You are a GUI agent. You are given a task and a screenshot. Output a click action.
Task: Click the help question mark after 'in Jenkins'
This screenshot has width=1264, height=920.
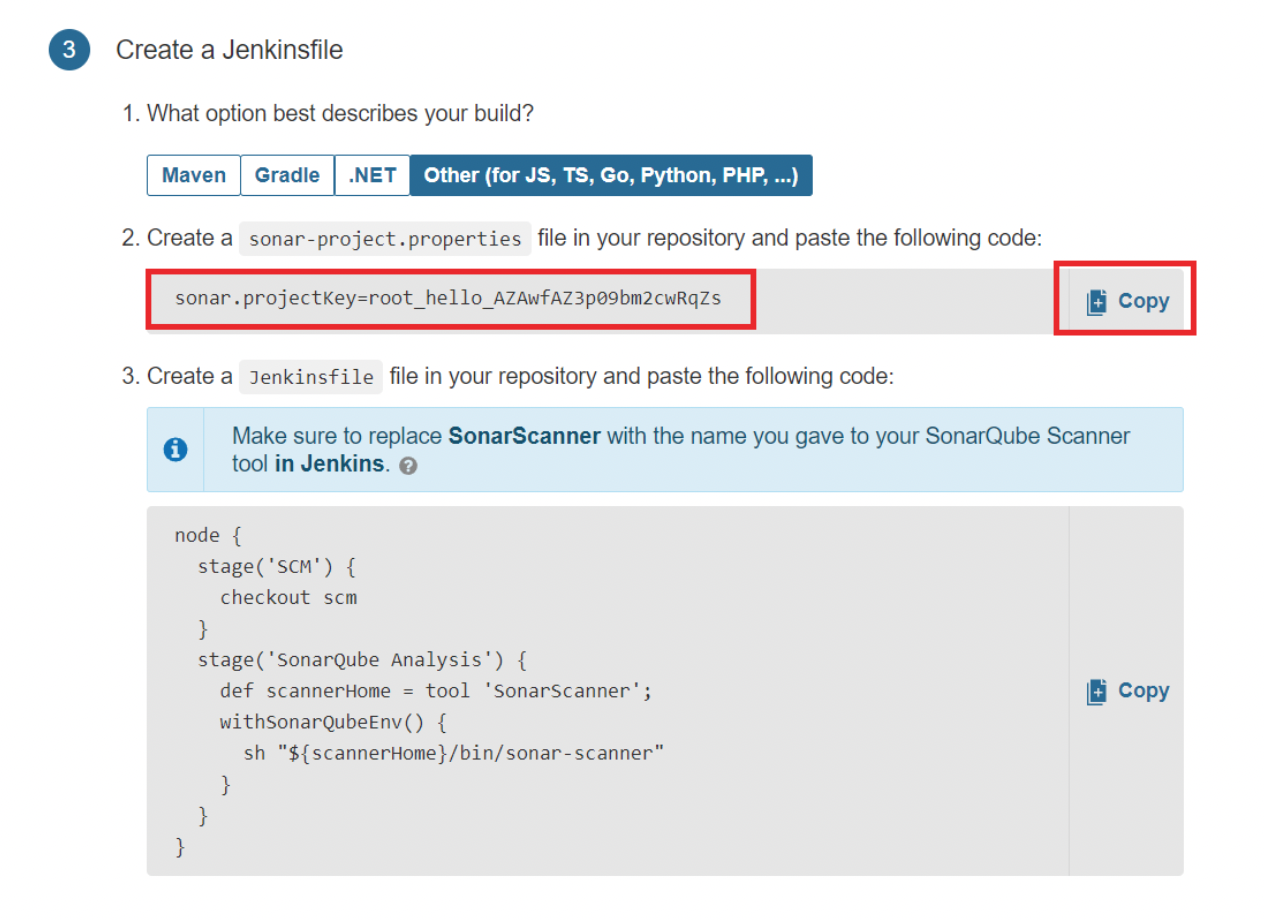(407, 466)
